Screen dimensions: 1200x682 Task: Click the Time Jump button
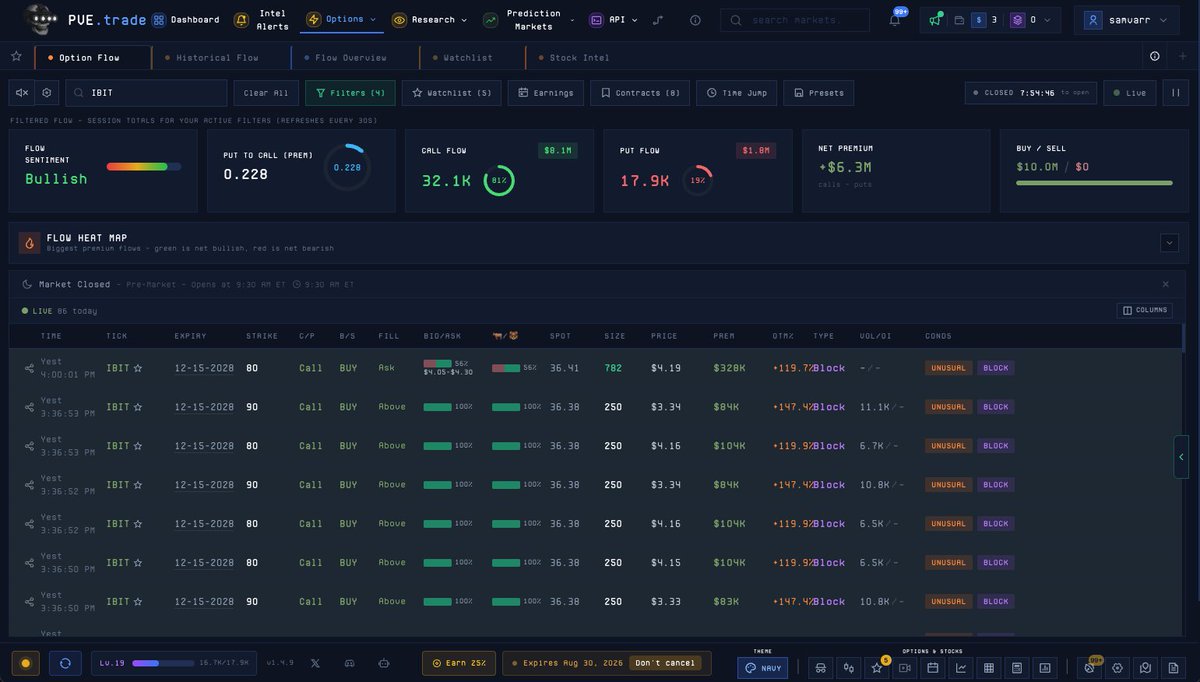point(736,93)
